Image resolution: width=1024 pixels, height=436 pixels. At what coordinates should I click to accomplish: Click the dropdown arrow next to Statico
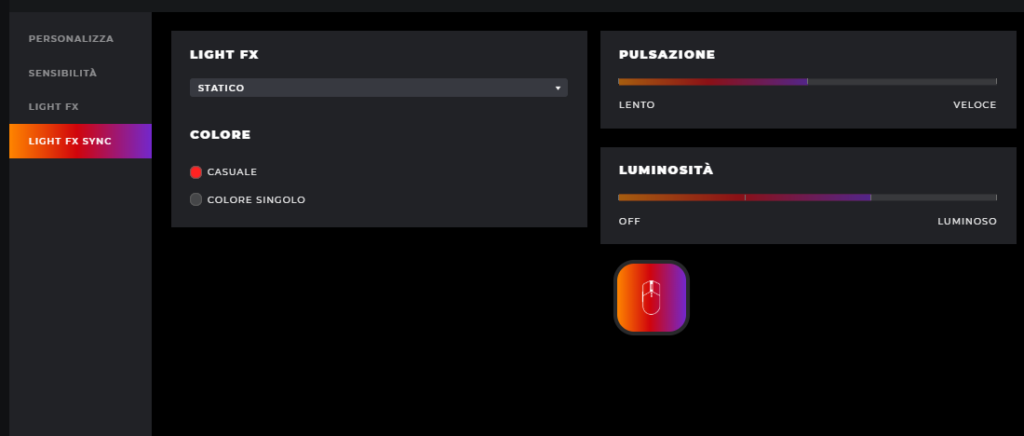point(558,88)
